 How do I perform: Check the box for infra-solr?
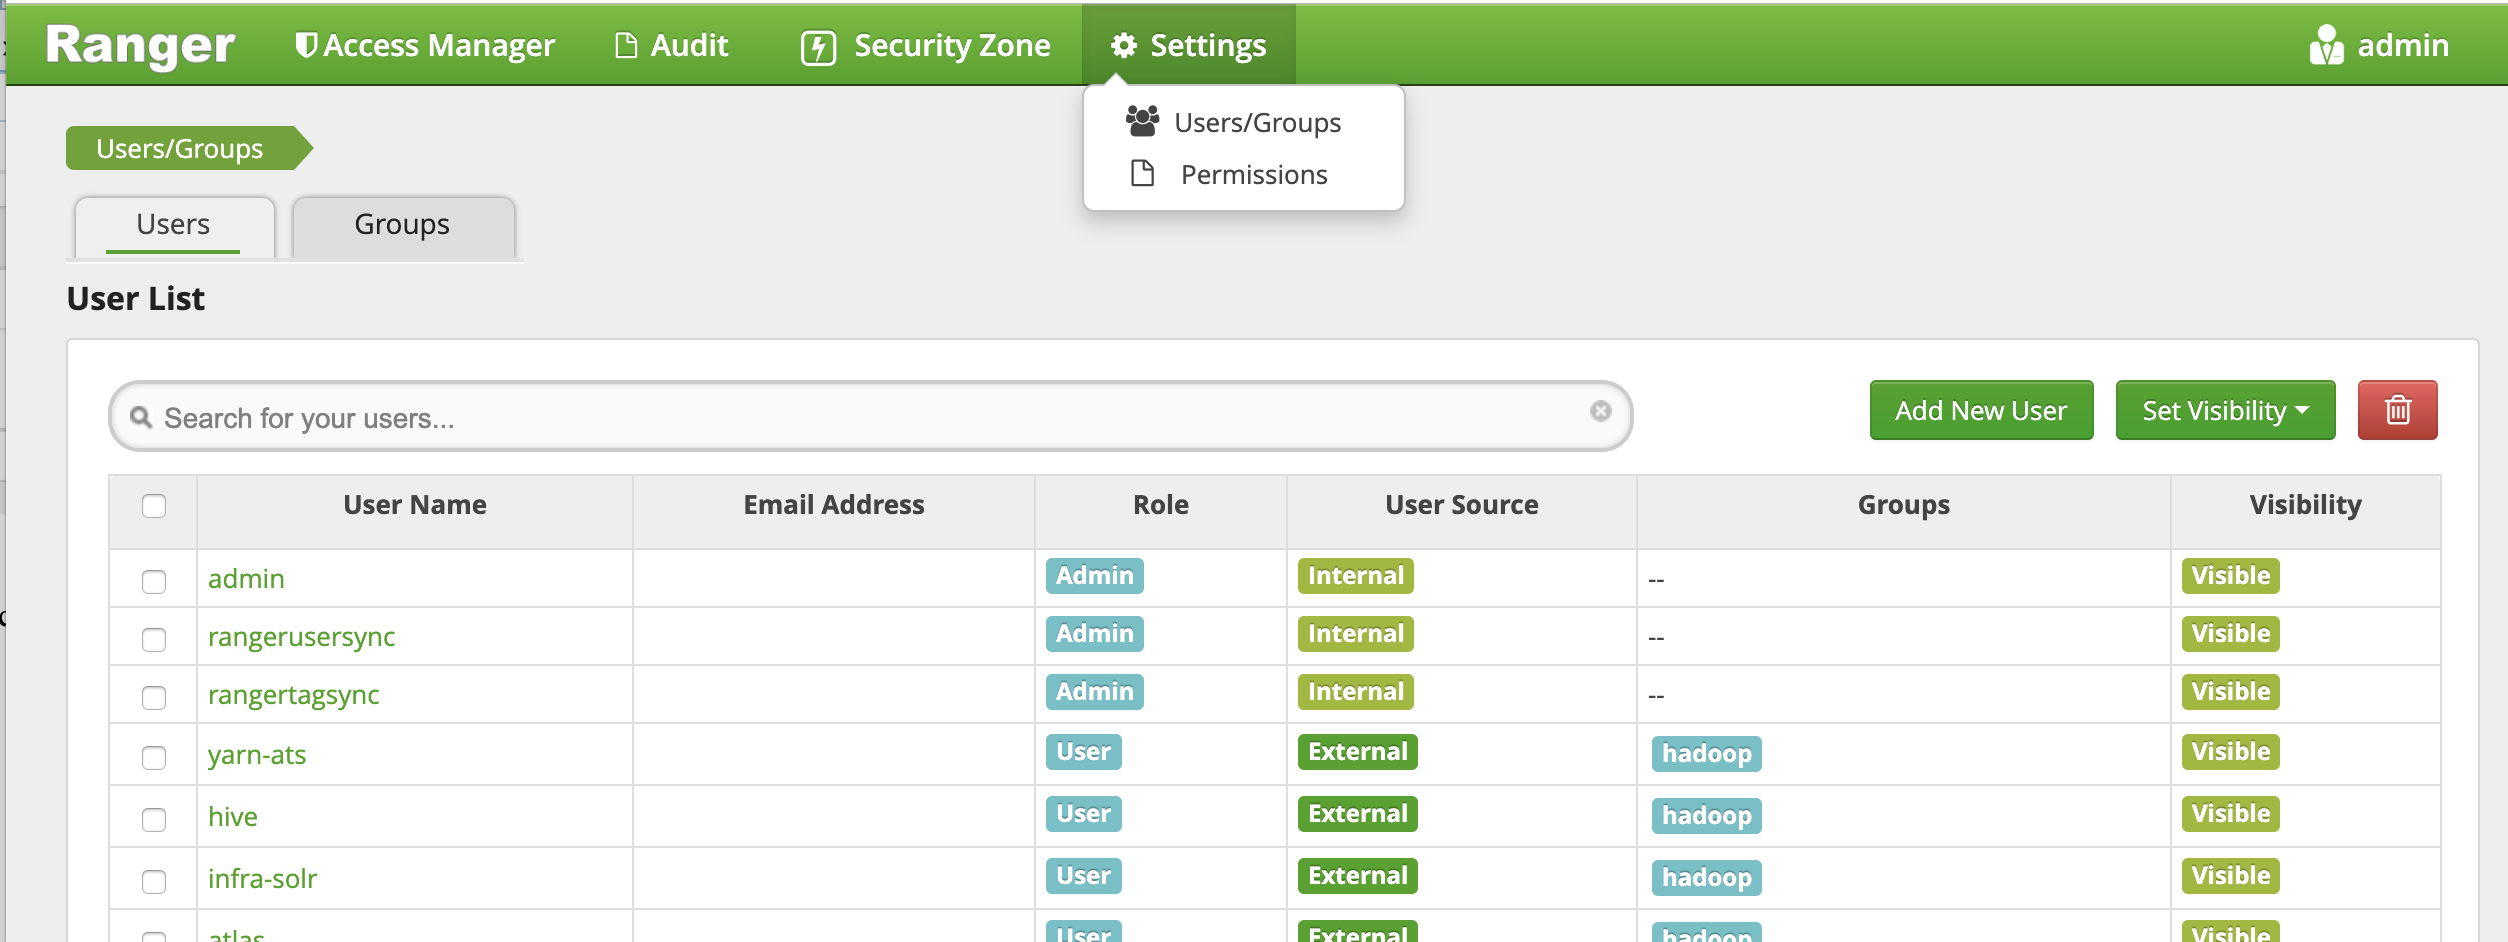click(x=154, y=882)
